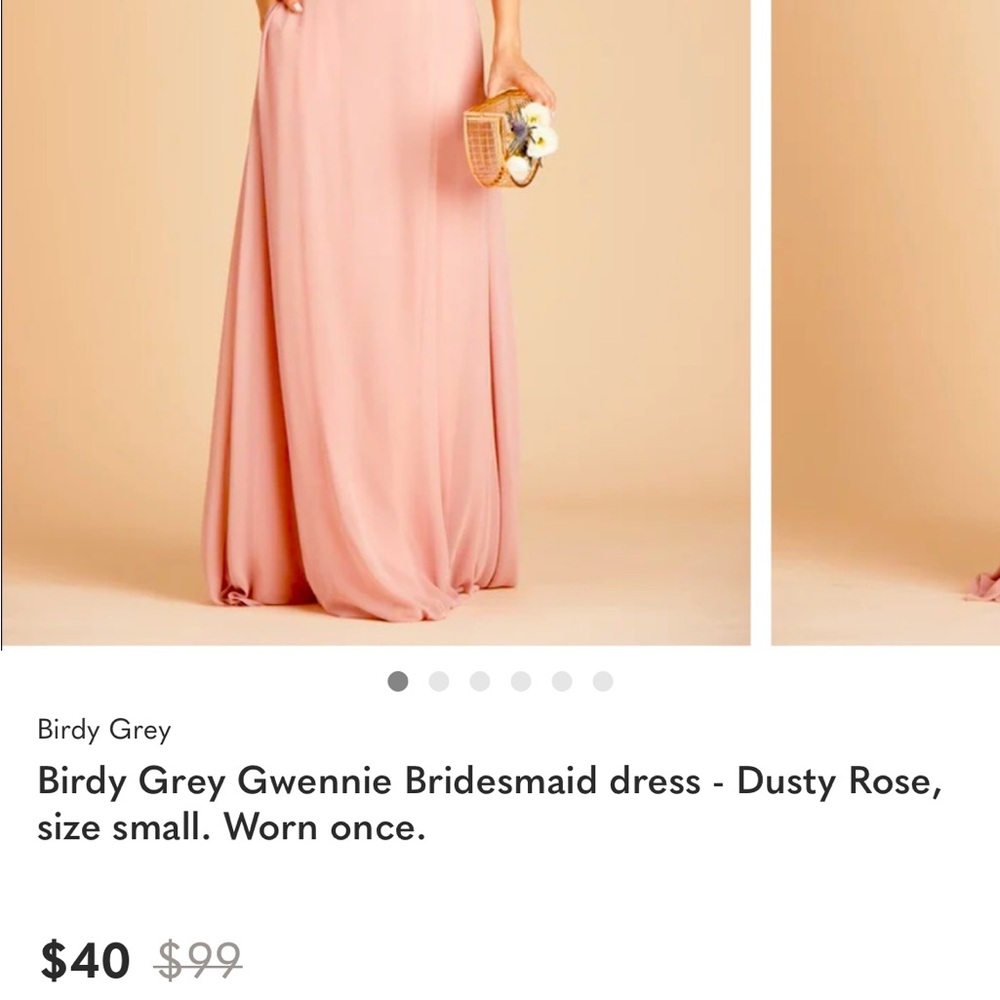Viewport: 1000px width, 1000px height.
Task: Tap the carousel indicator row
Action: click(x=500, y=680)
